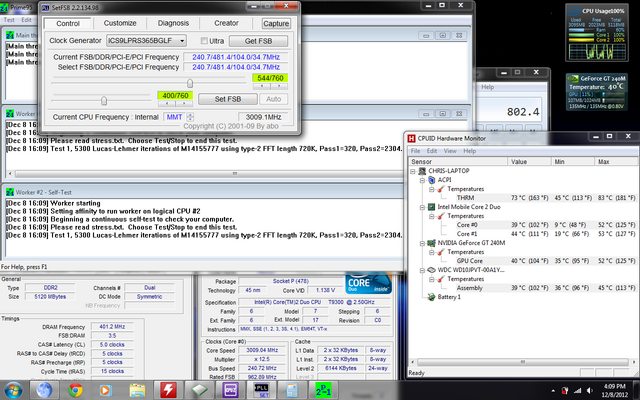
Task: Click the WDC hard drive icon in tree
Action: click(x=431, y=270)
